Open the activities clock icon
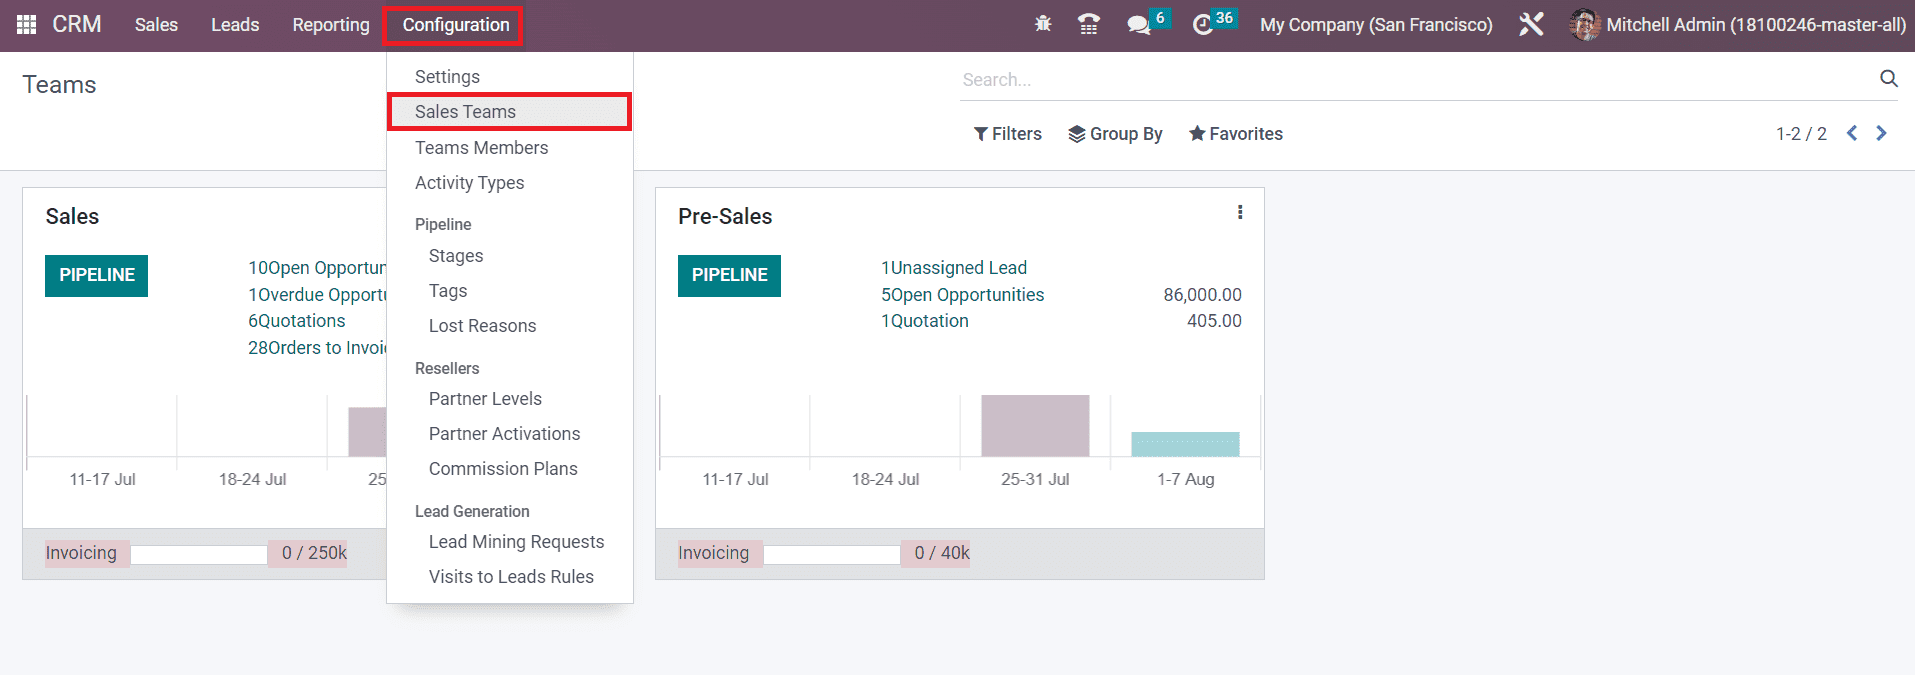Image resolution: width=1915 pixels, height=675 pixels. (x=1203, y=25)
